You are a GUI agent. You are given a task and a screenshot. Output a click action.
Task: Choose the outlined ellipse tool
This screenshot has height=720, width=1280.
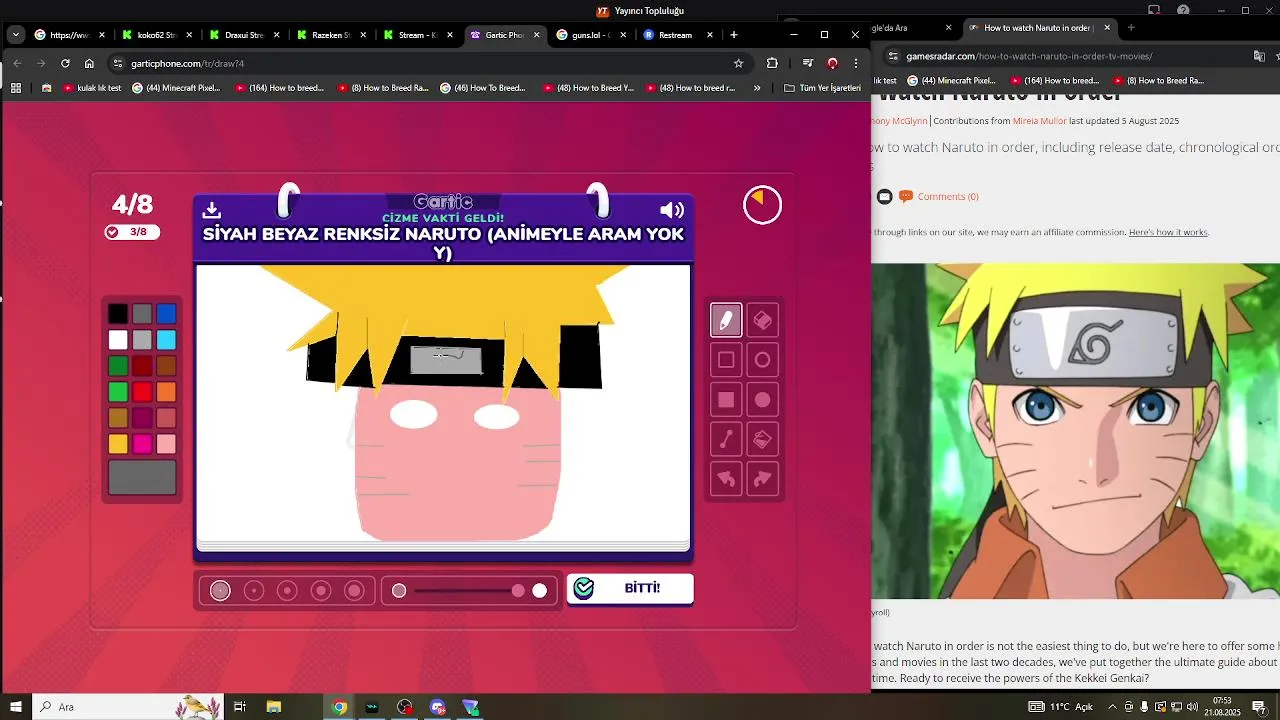[x=762, y=360]
